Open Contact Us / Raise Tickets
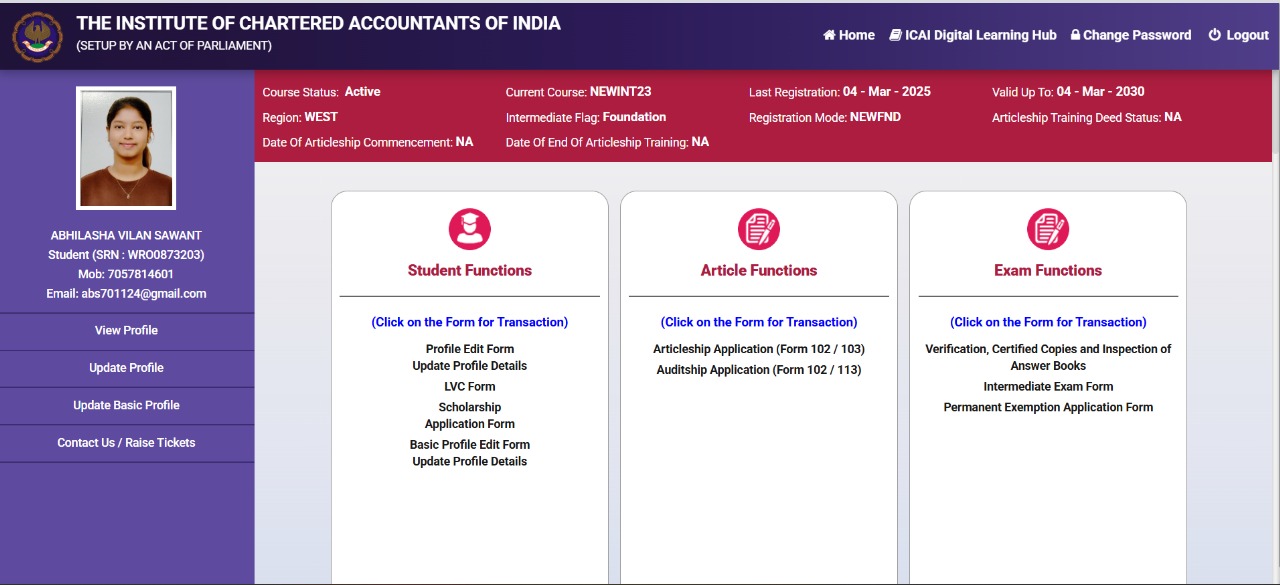1280x585 pixels. point(126,443)
